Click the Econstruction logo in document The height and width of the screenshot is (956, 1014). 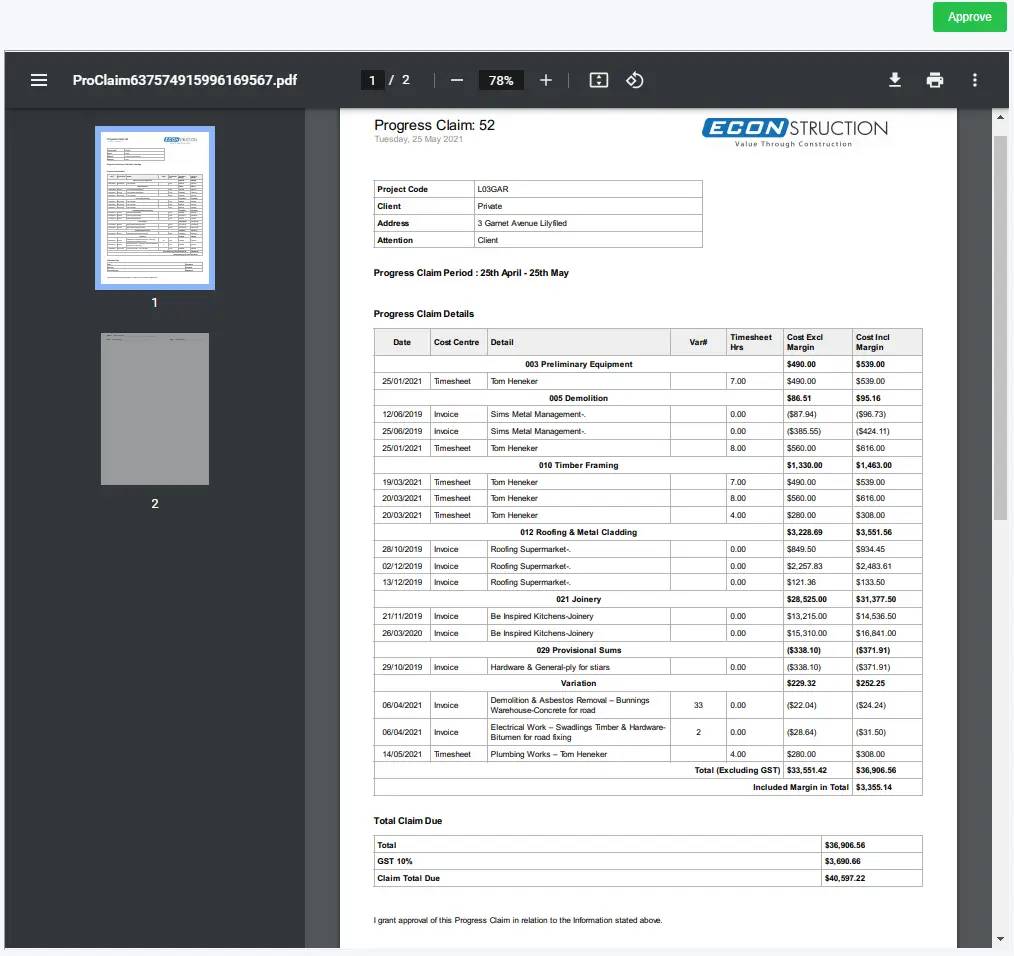(795, 130)
